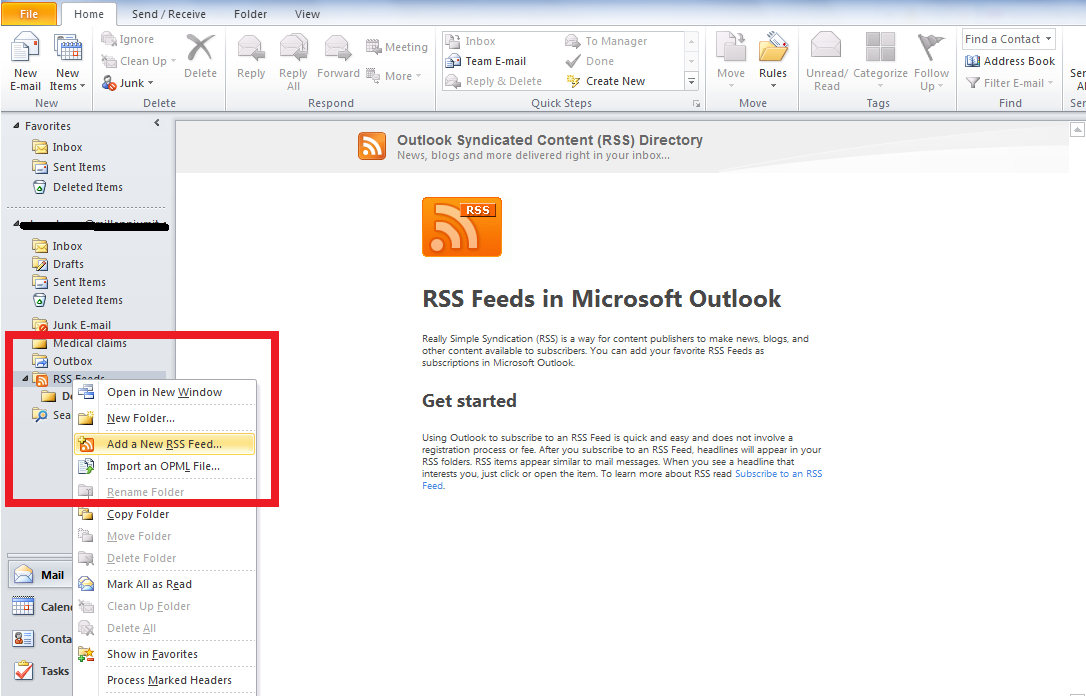
Task: Set up a Meeting
Action: 397,45
